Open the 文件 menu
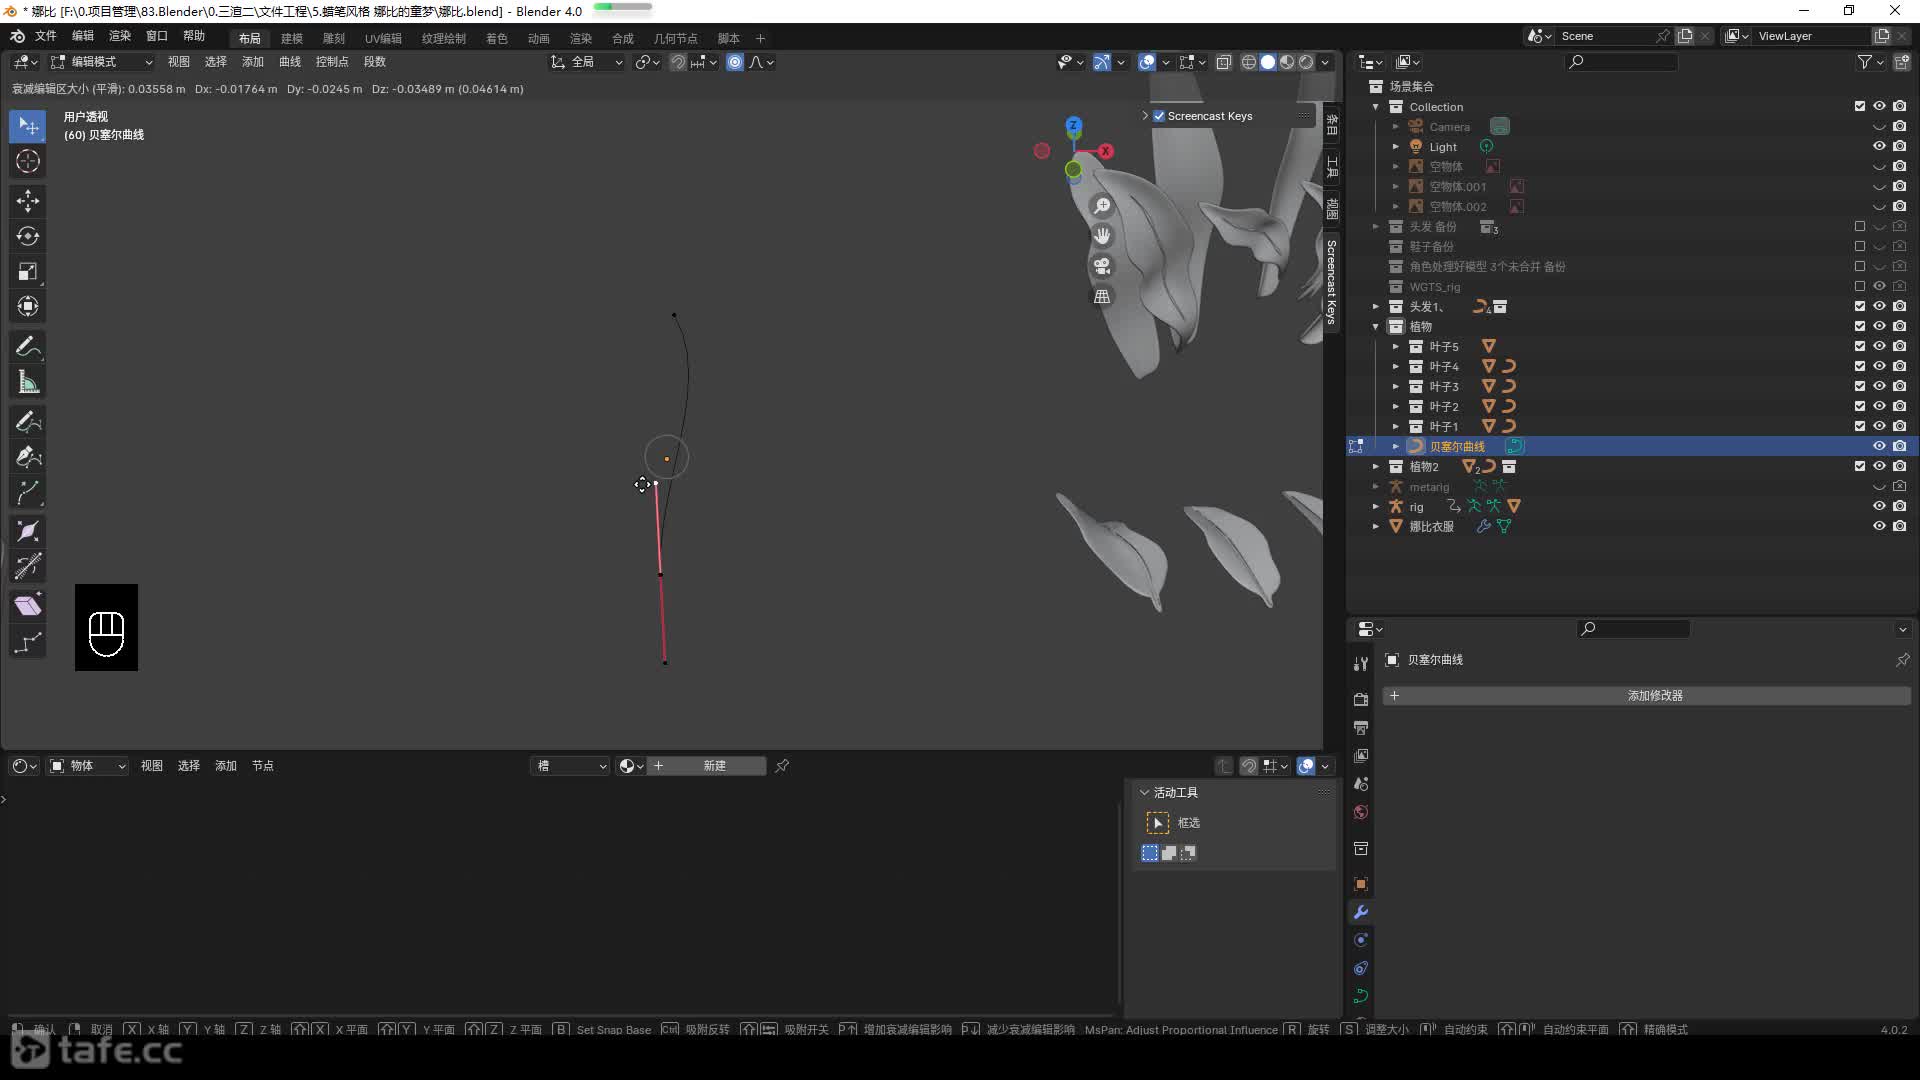The width and height of the screenshot is (1920, 1080). [46, 36]
